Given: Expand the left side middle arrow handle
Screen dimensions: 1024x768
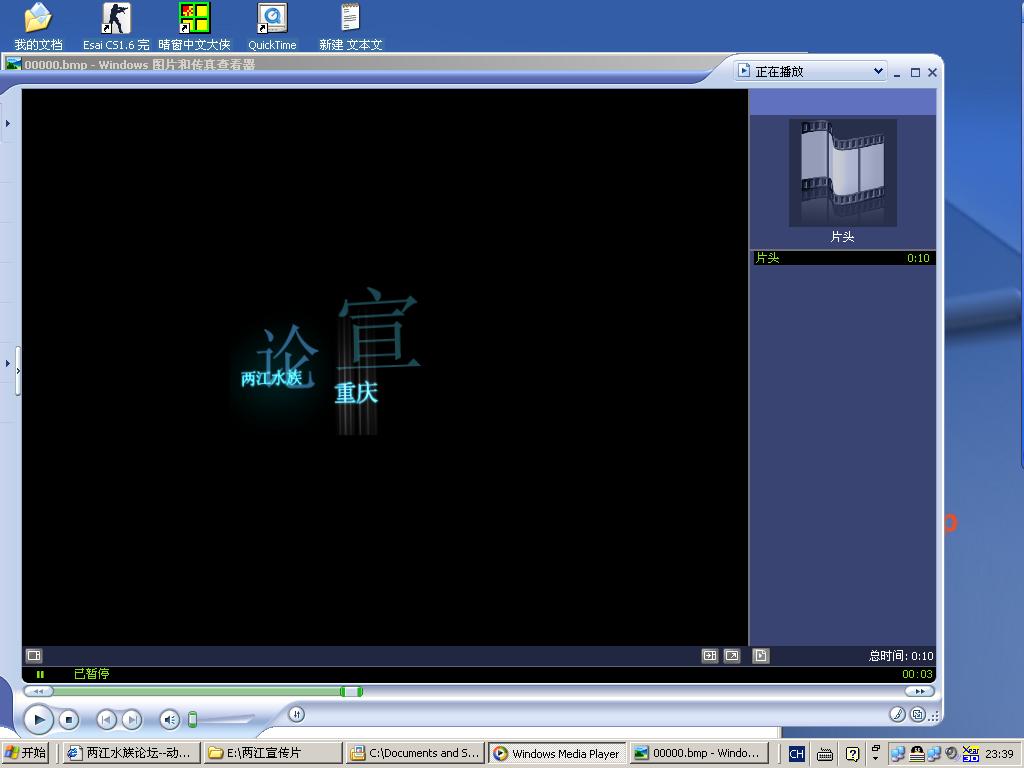Looking at the screenshot, I should tap(8, 363).
